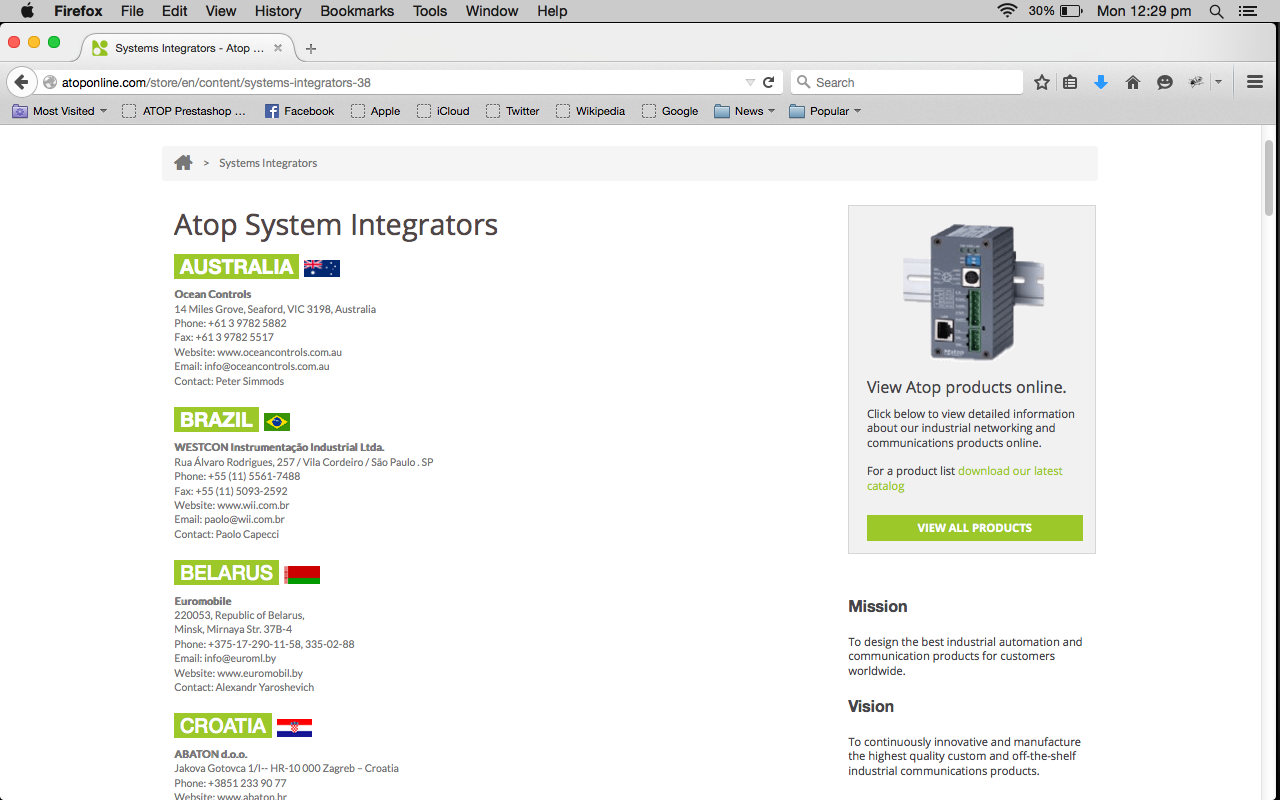Open the Window menu
This screenshot has width=1280, height=800.
[x=492, y=11]
